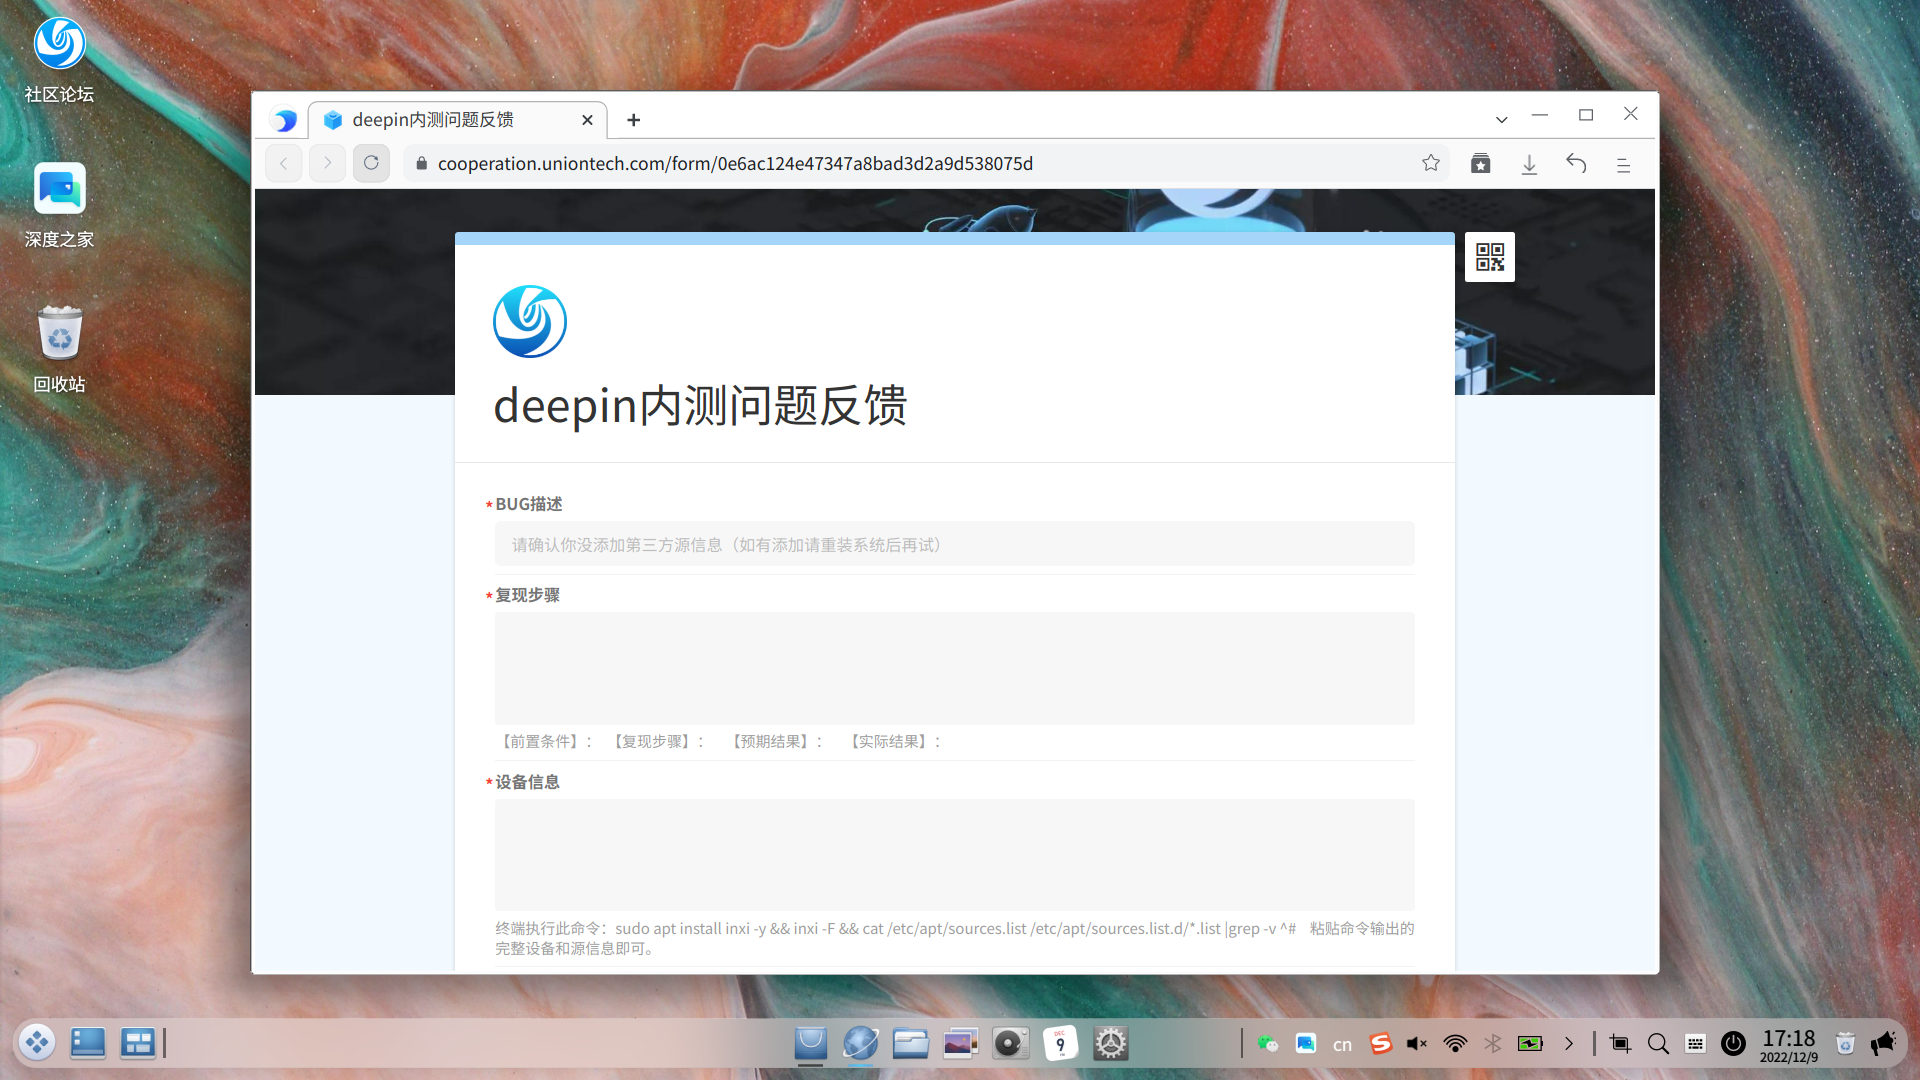Close the deepin内测问题反馈 tab
1920x1080 pixels.
[x=587, y=120]
